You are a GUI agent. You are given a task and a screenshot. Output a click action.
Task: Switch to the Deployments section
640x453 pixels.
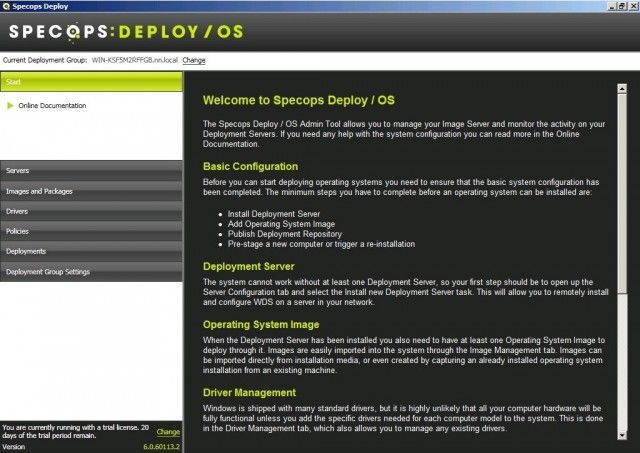[x=91, y=251]
